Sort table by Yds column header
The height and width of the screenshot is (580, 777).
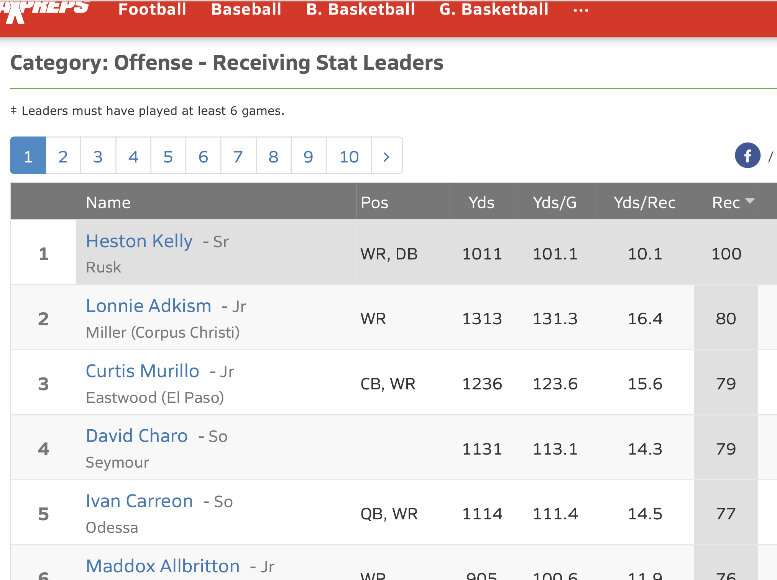[481, 202]
